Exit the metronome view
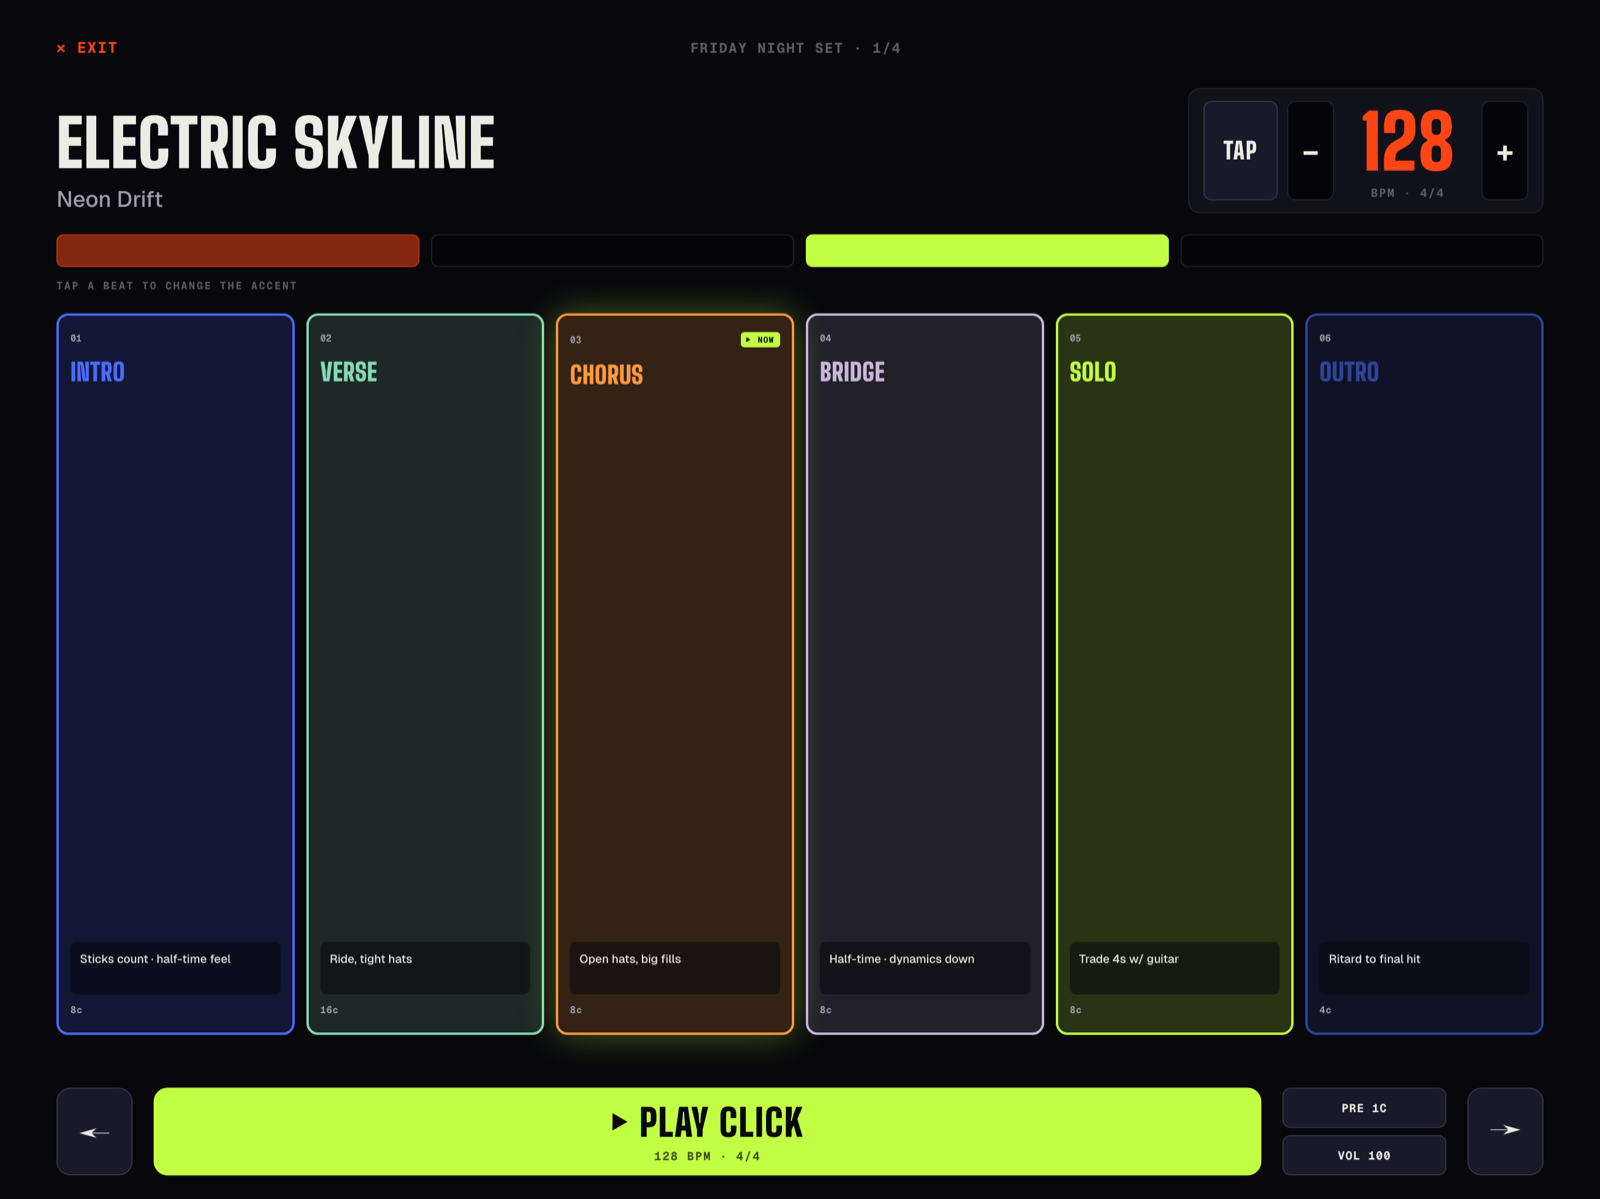Image resolution: width=1600 pixels, height=1199 pixels. (87, 48)
